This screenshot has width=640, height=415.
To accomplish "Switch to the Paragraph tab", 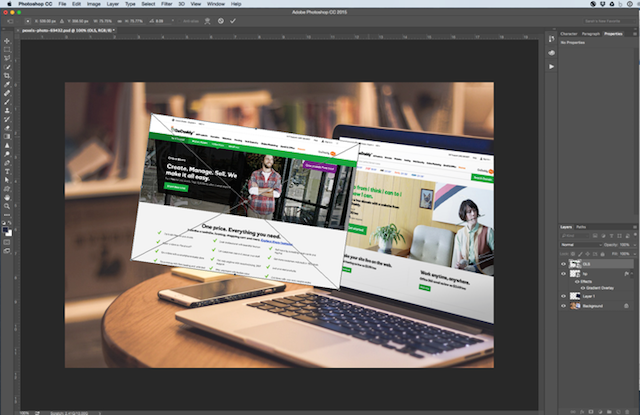I will click(x=591, y=34).
